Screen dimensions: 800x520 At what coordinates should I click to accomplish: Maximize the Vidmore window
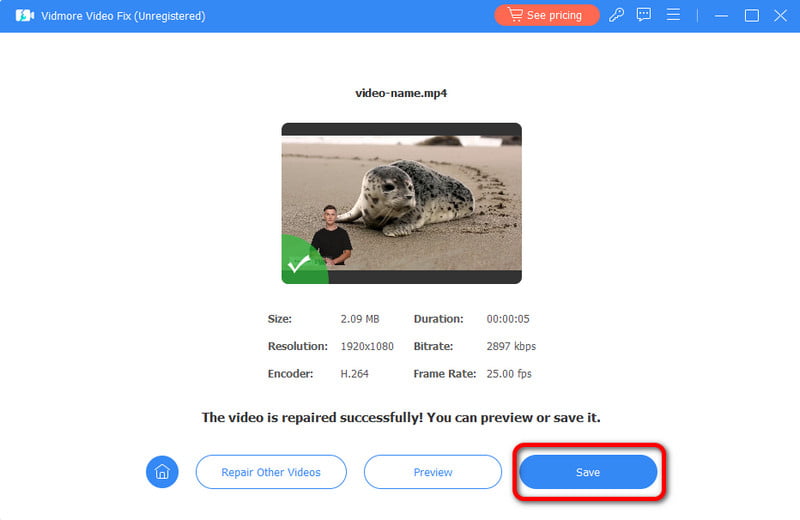point(752,15)
